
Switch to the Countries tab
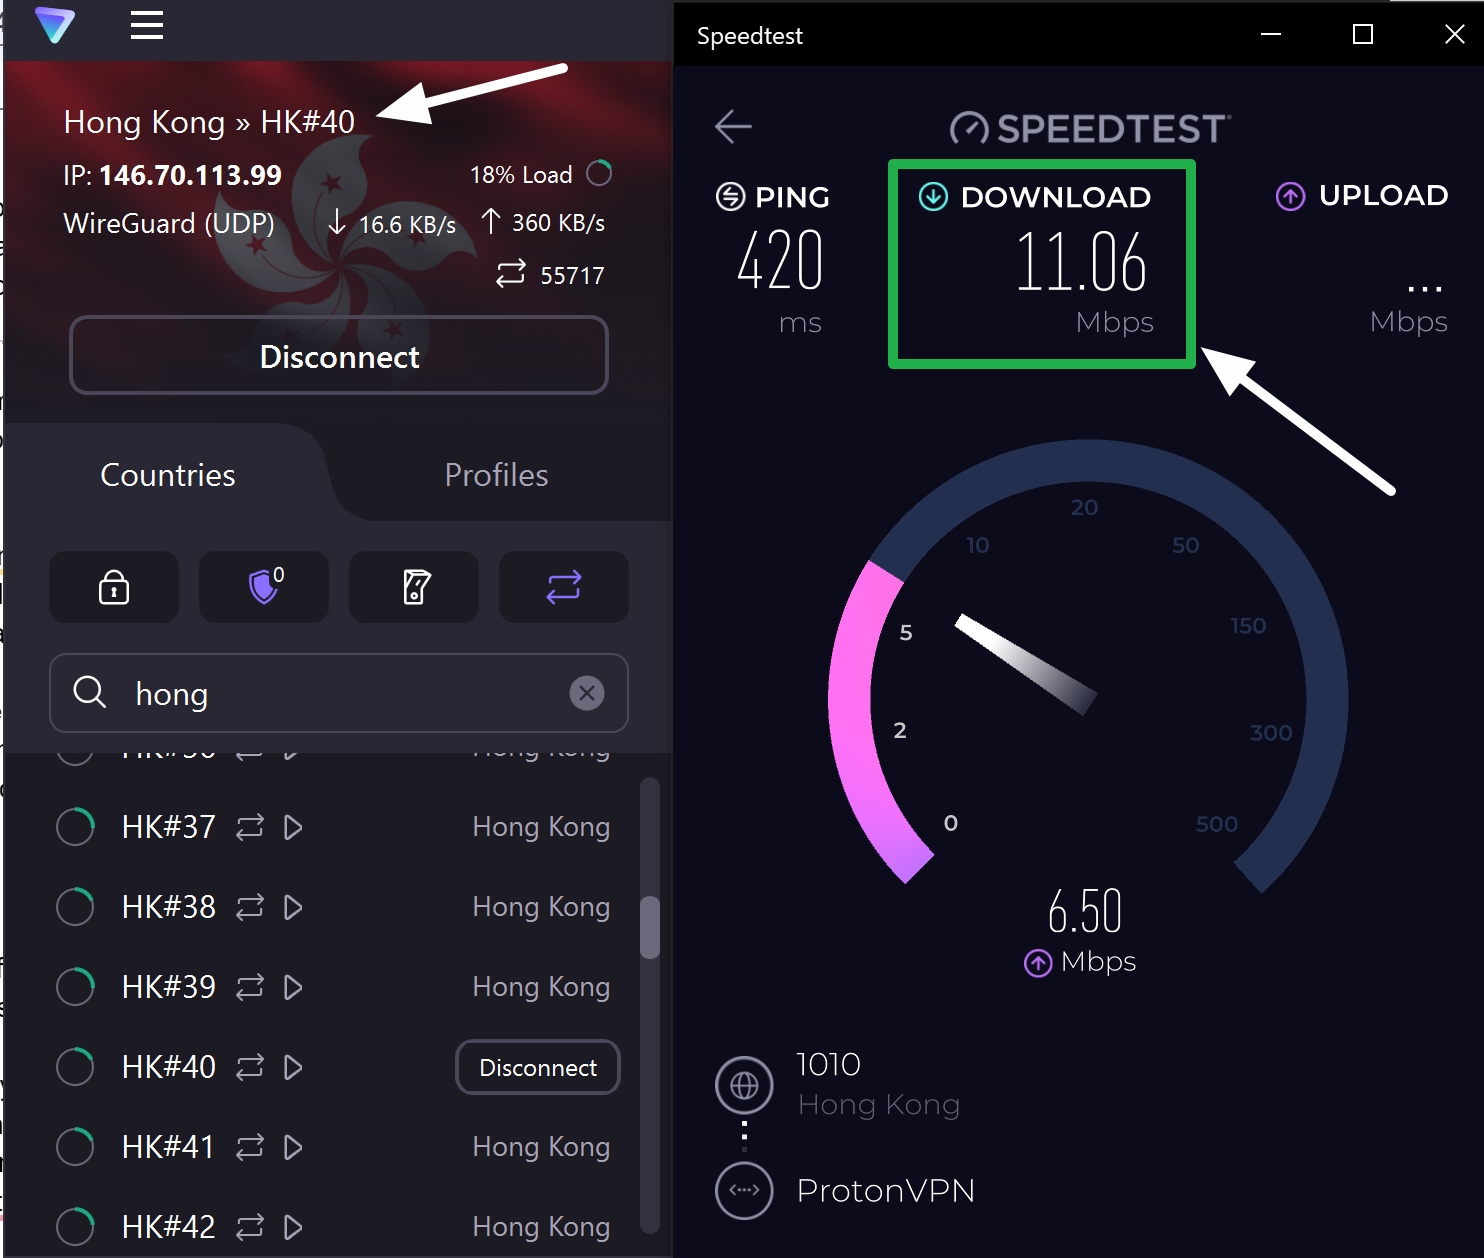pyautogui.click(x=168, y=475)
